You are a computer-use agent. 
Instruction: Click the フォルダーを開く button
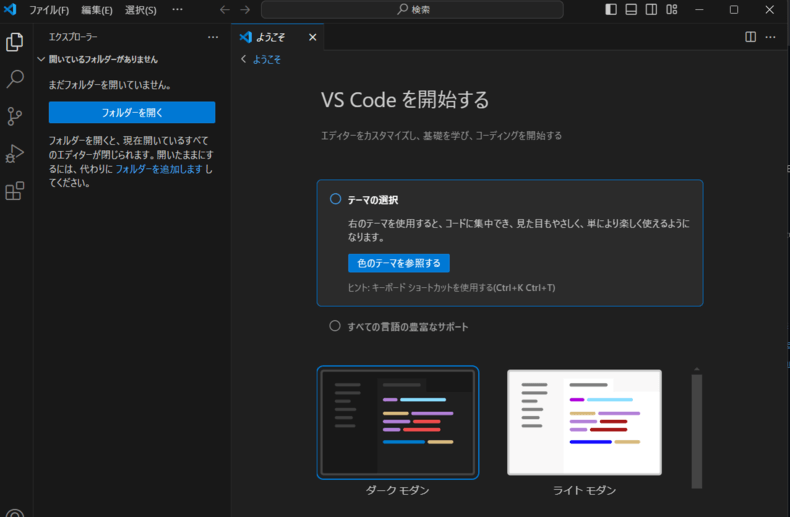click(132, 112)
